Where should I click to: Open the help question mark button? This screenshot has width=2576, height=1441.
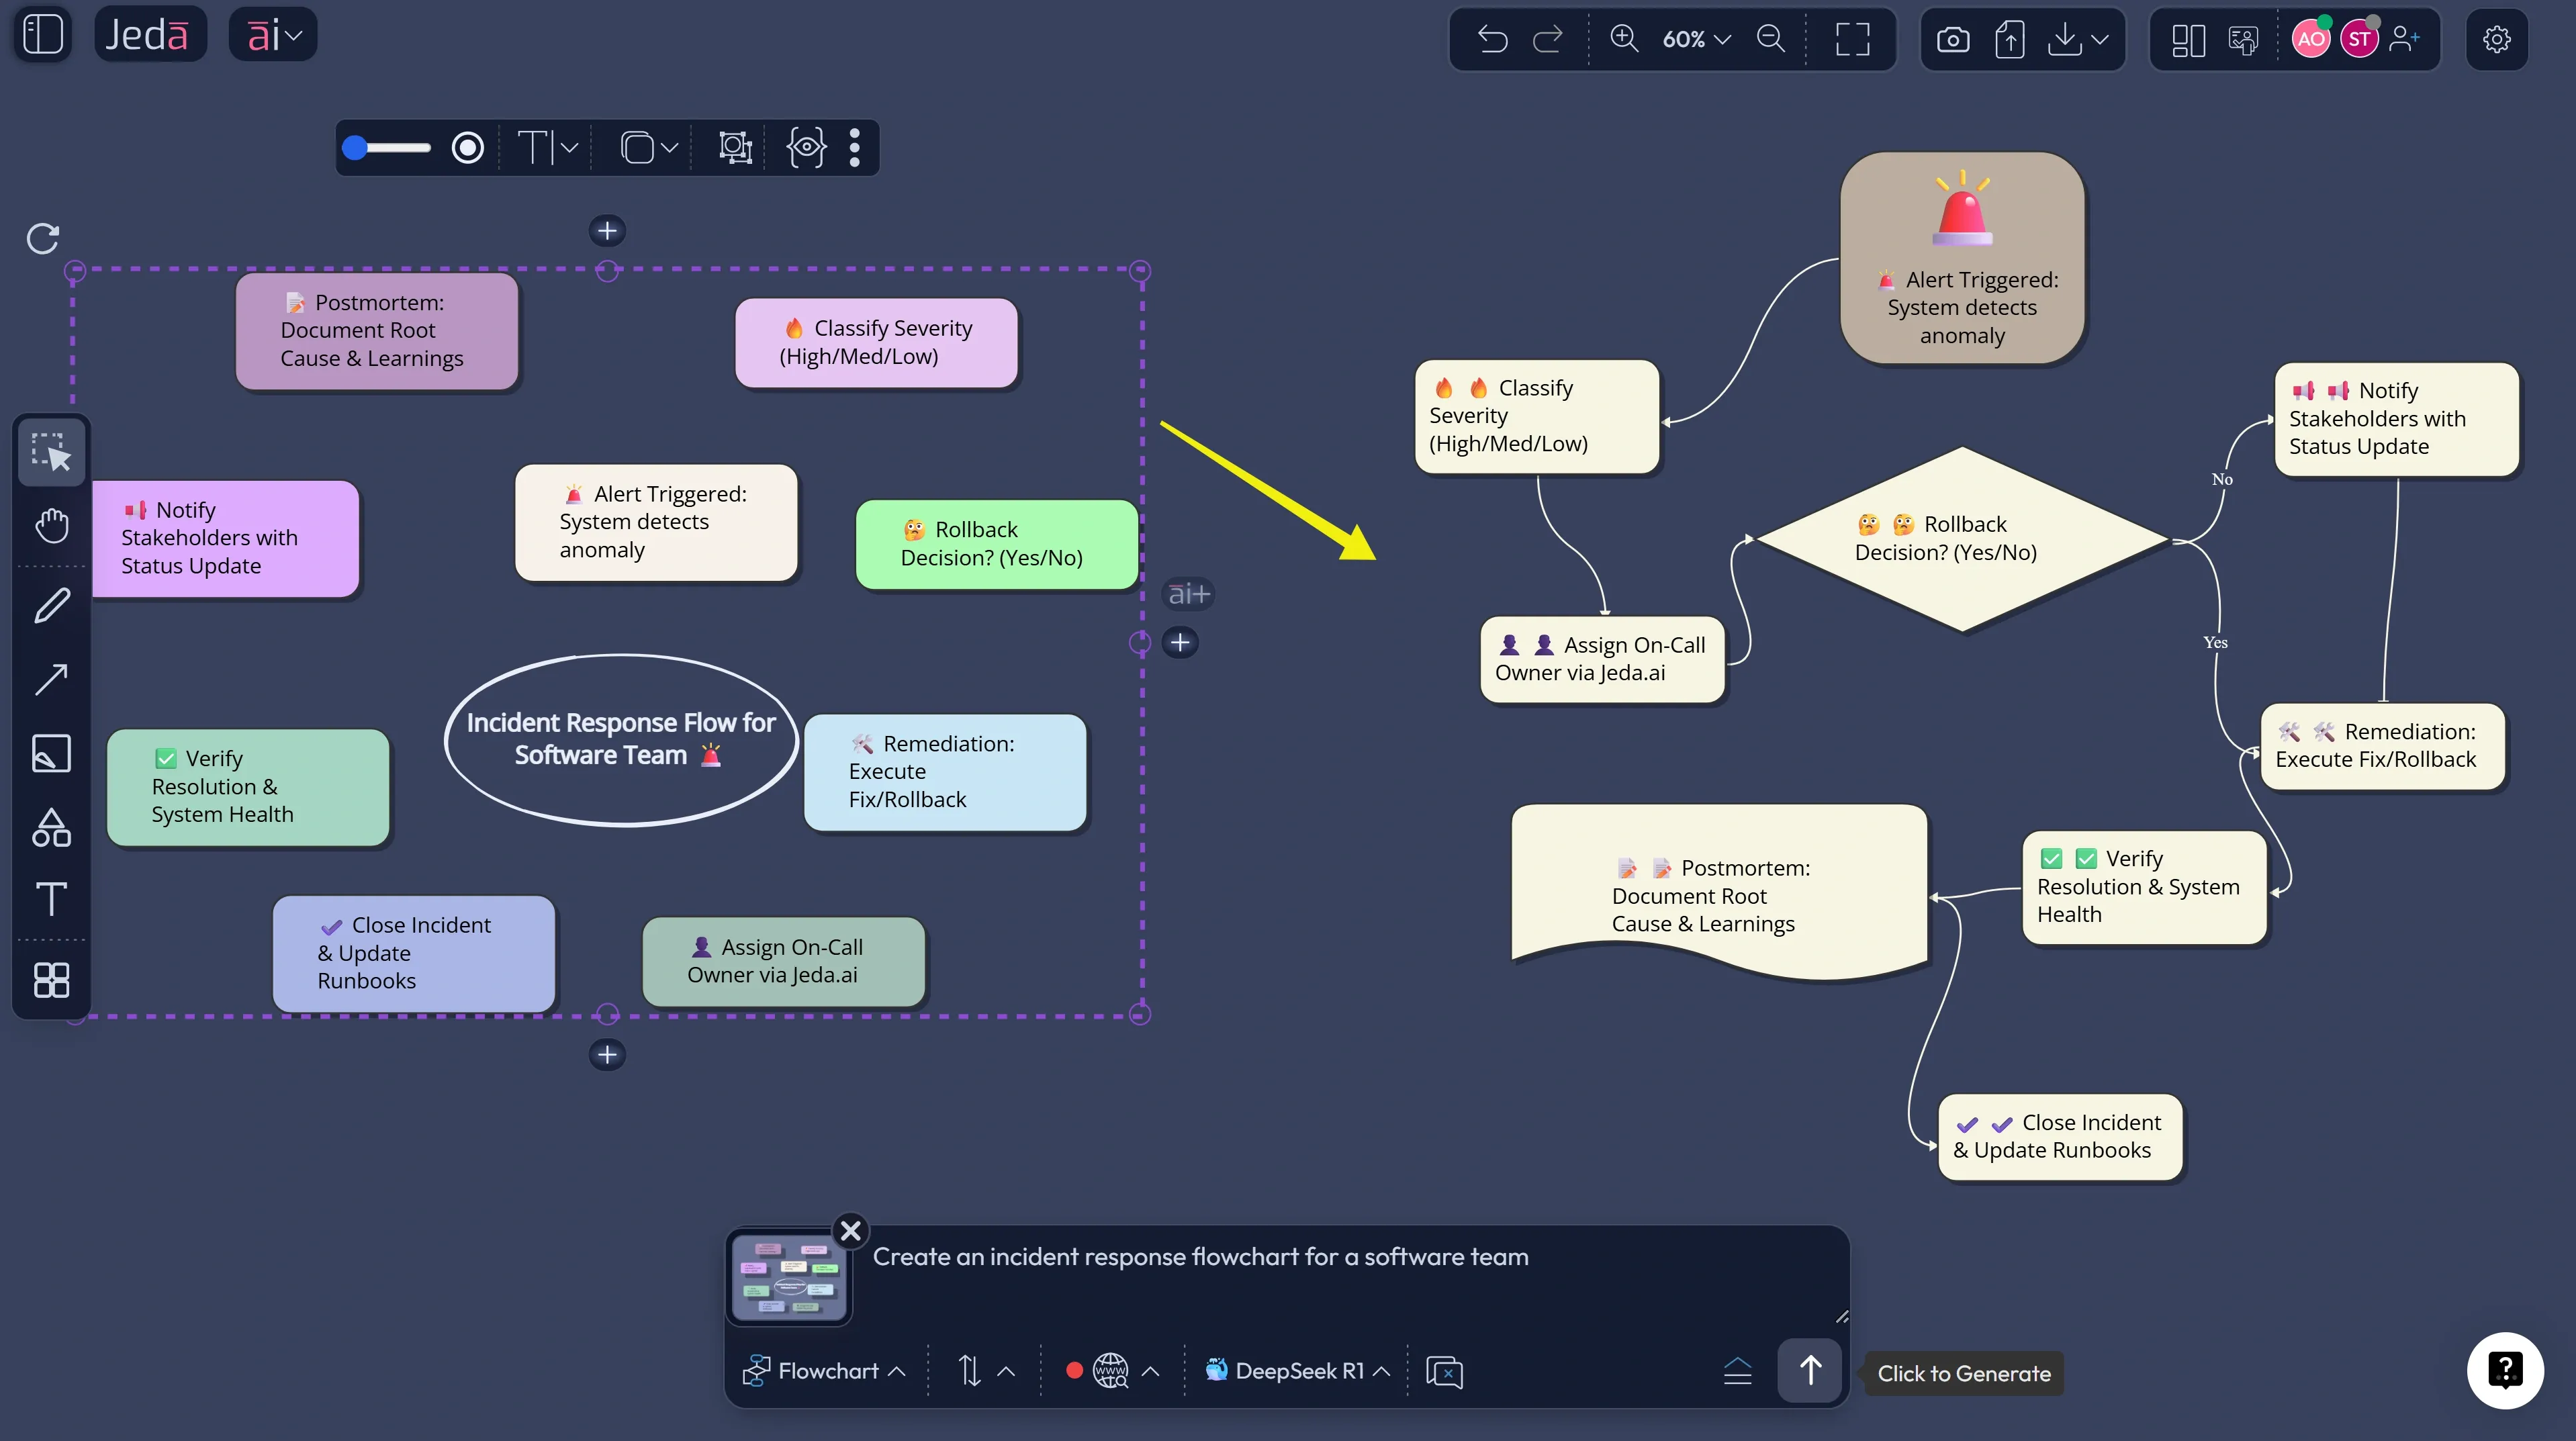pos(2507,1370)
